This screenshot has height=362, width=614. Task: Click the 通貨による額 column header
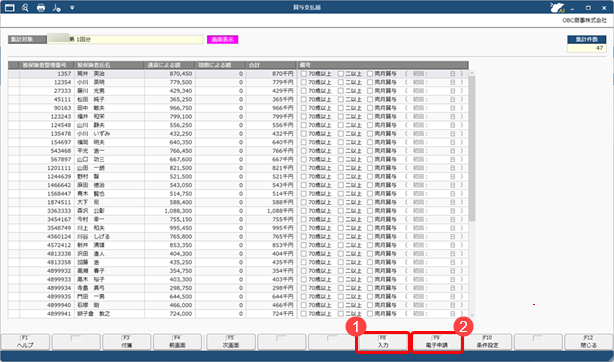(x=170, y=65)
